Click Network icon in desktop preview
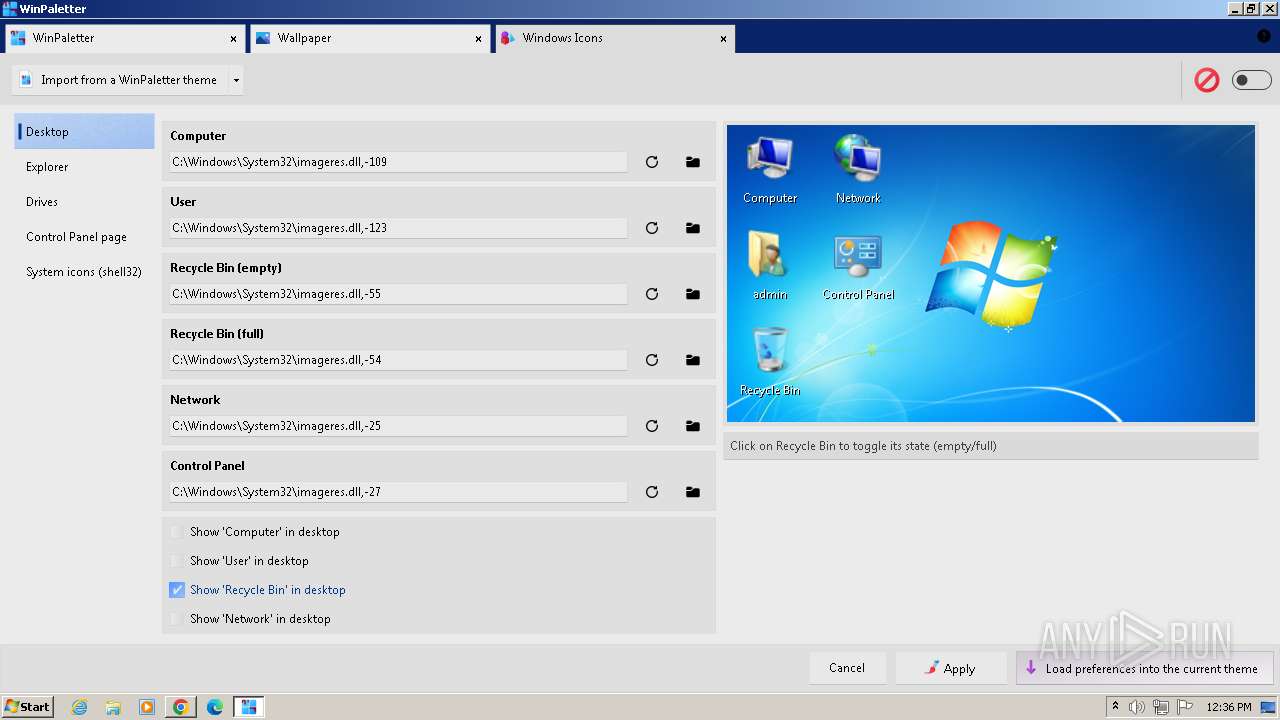The image size is (1280, 720). pos(858,169)
